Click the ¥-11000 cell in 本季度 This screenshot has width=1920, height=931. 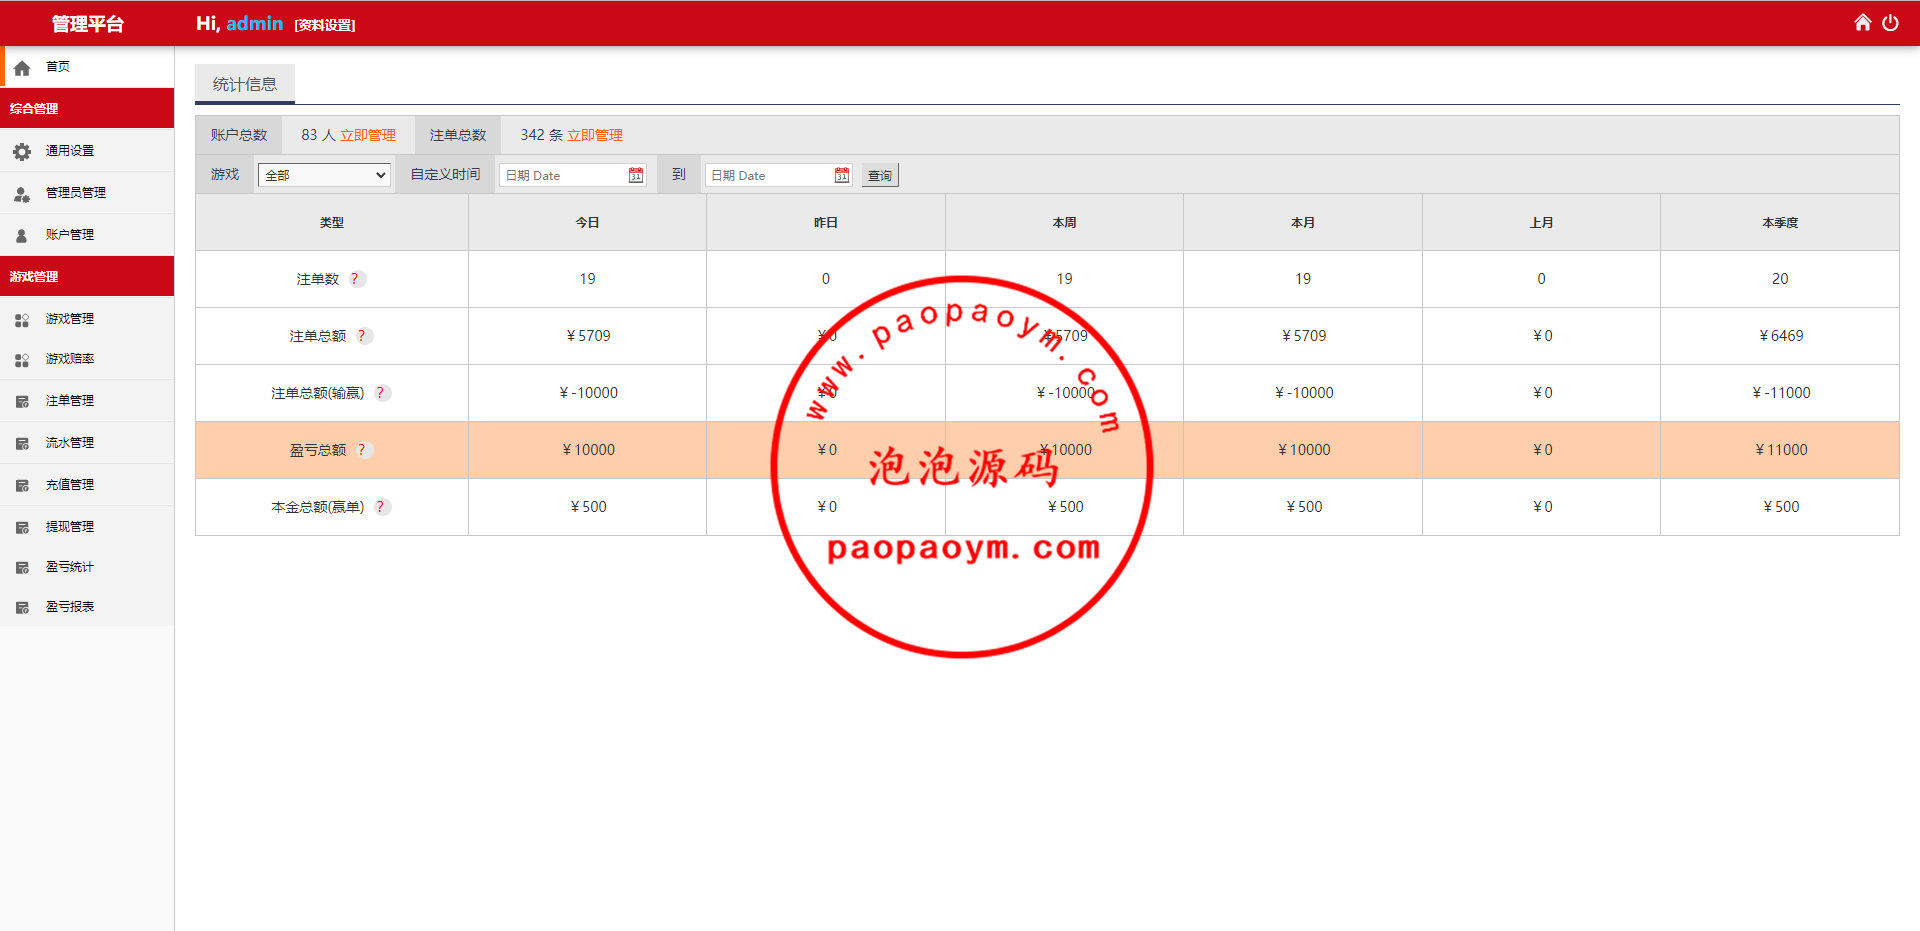click(1781, 393)
